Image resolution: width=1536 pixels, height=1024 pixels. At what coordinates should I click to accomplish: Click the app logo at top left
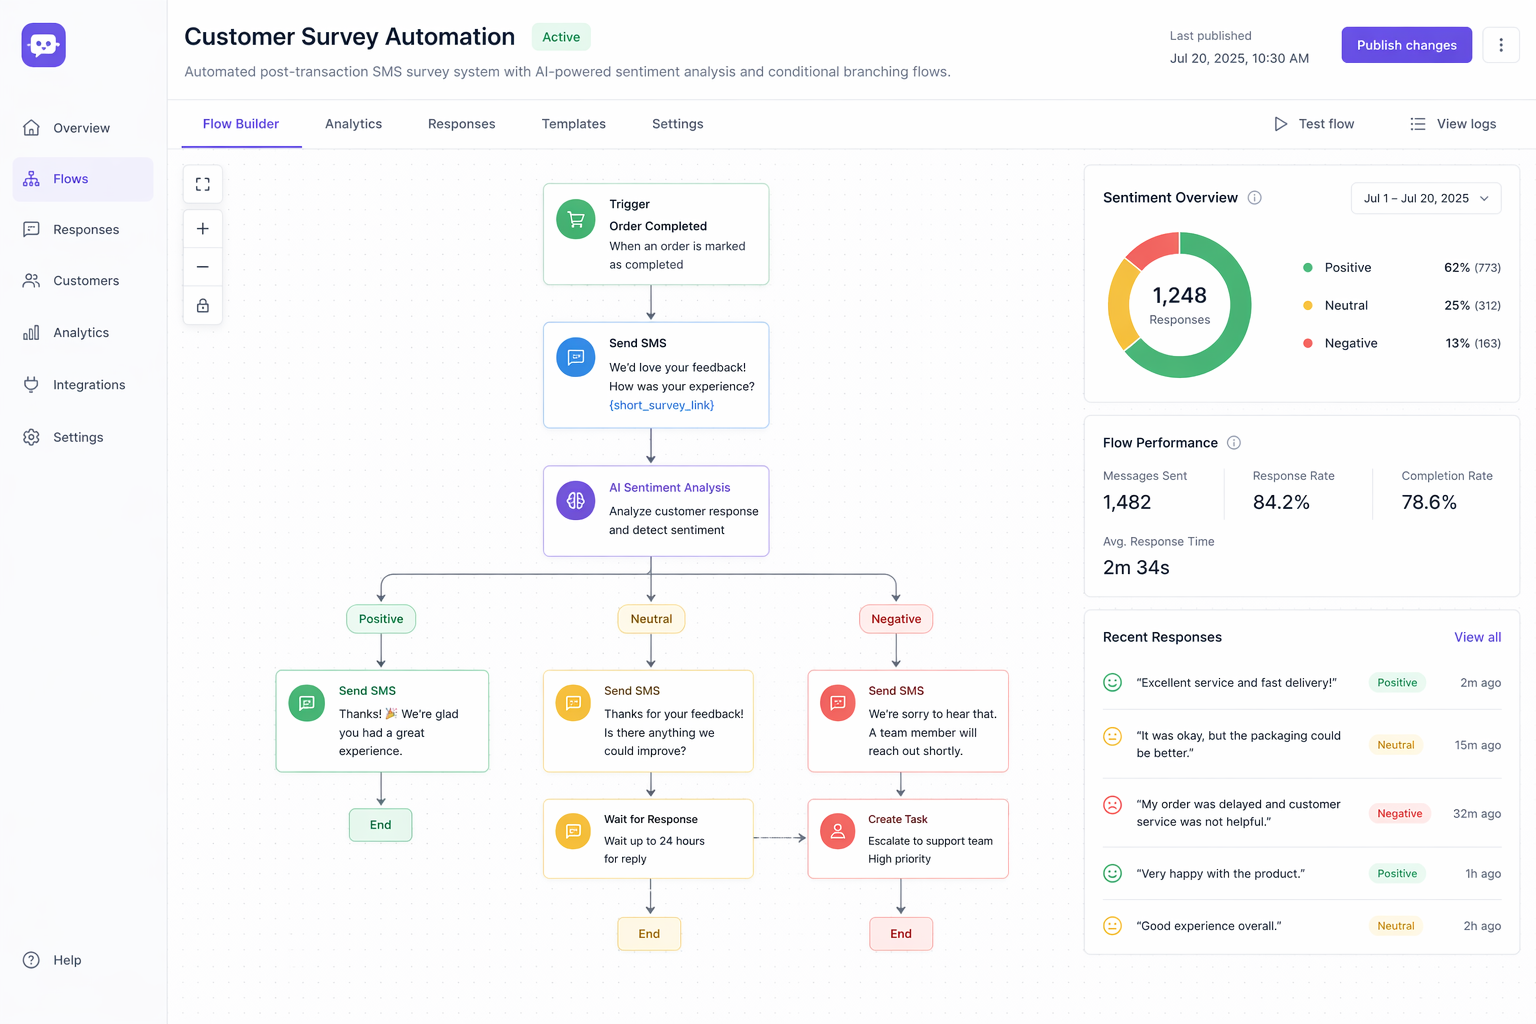tap(43, 44)
